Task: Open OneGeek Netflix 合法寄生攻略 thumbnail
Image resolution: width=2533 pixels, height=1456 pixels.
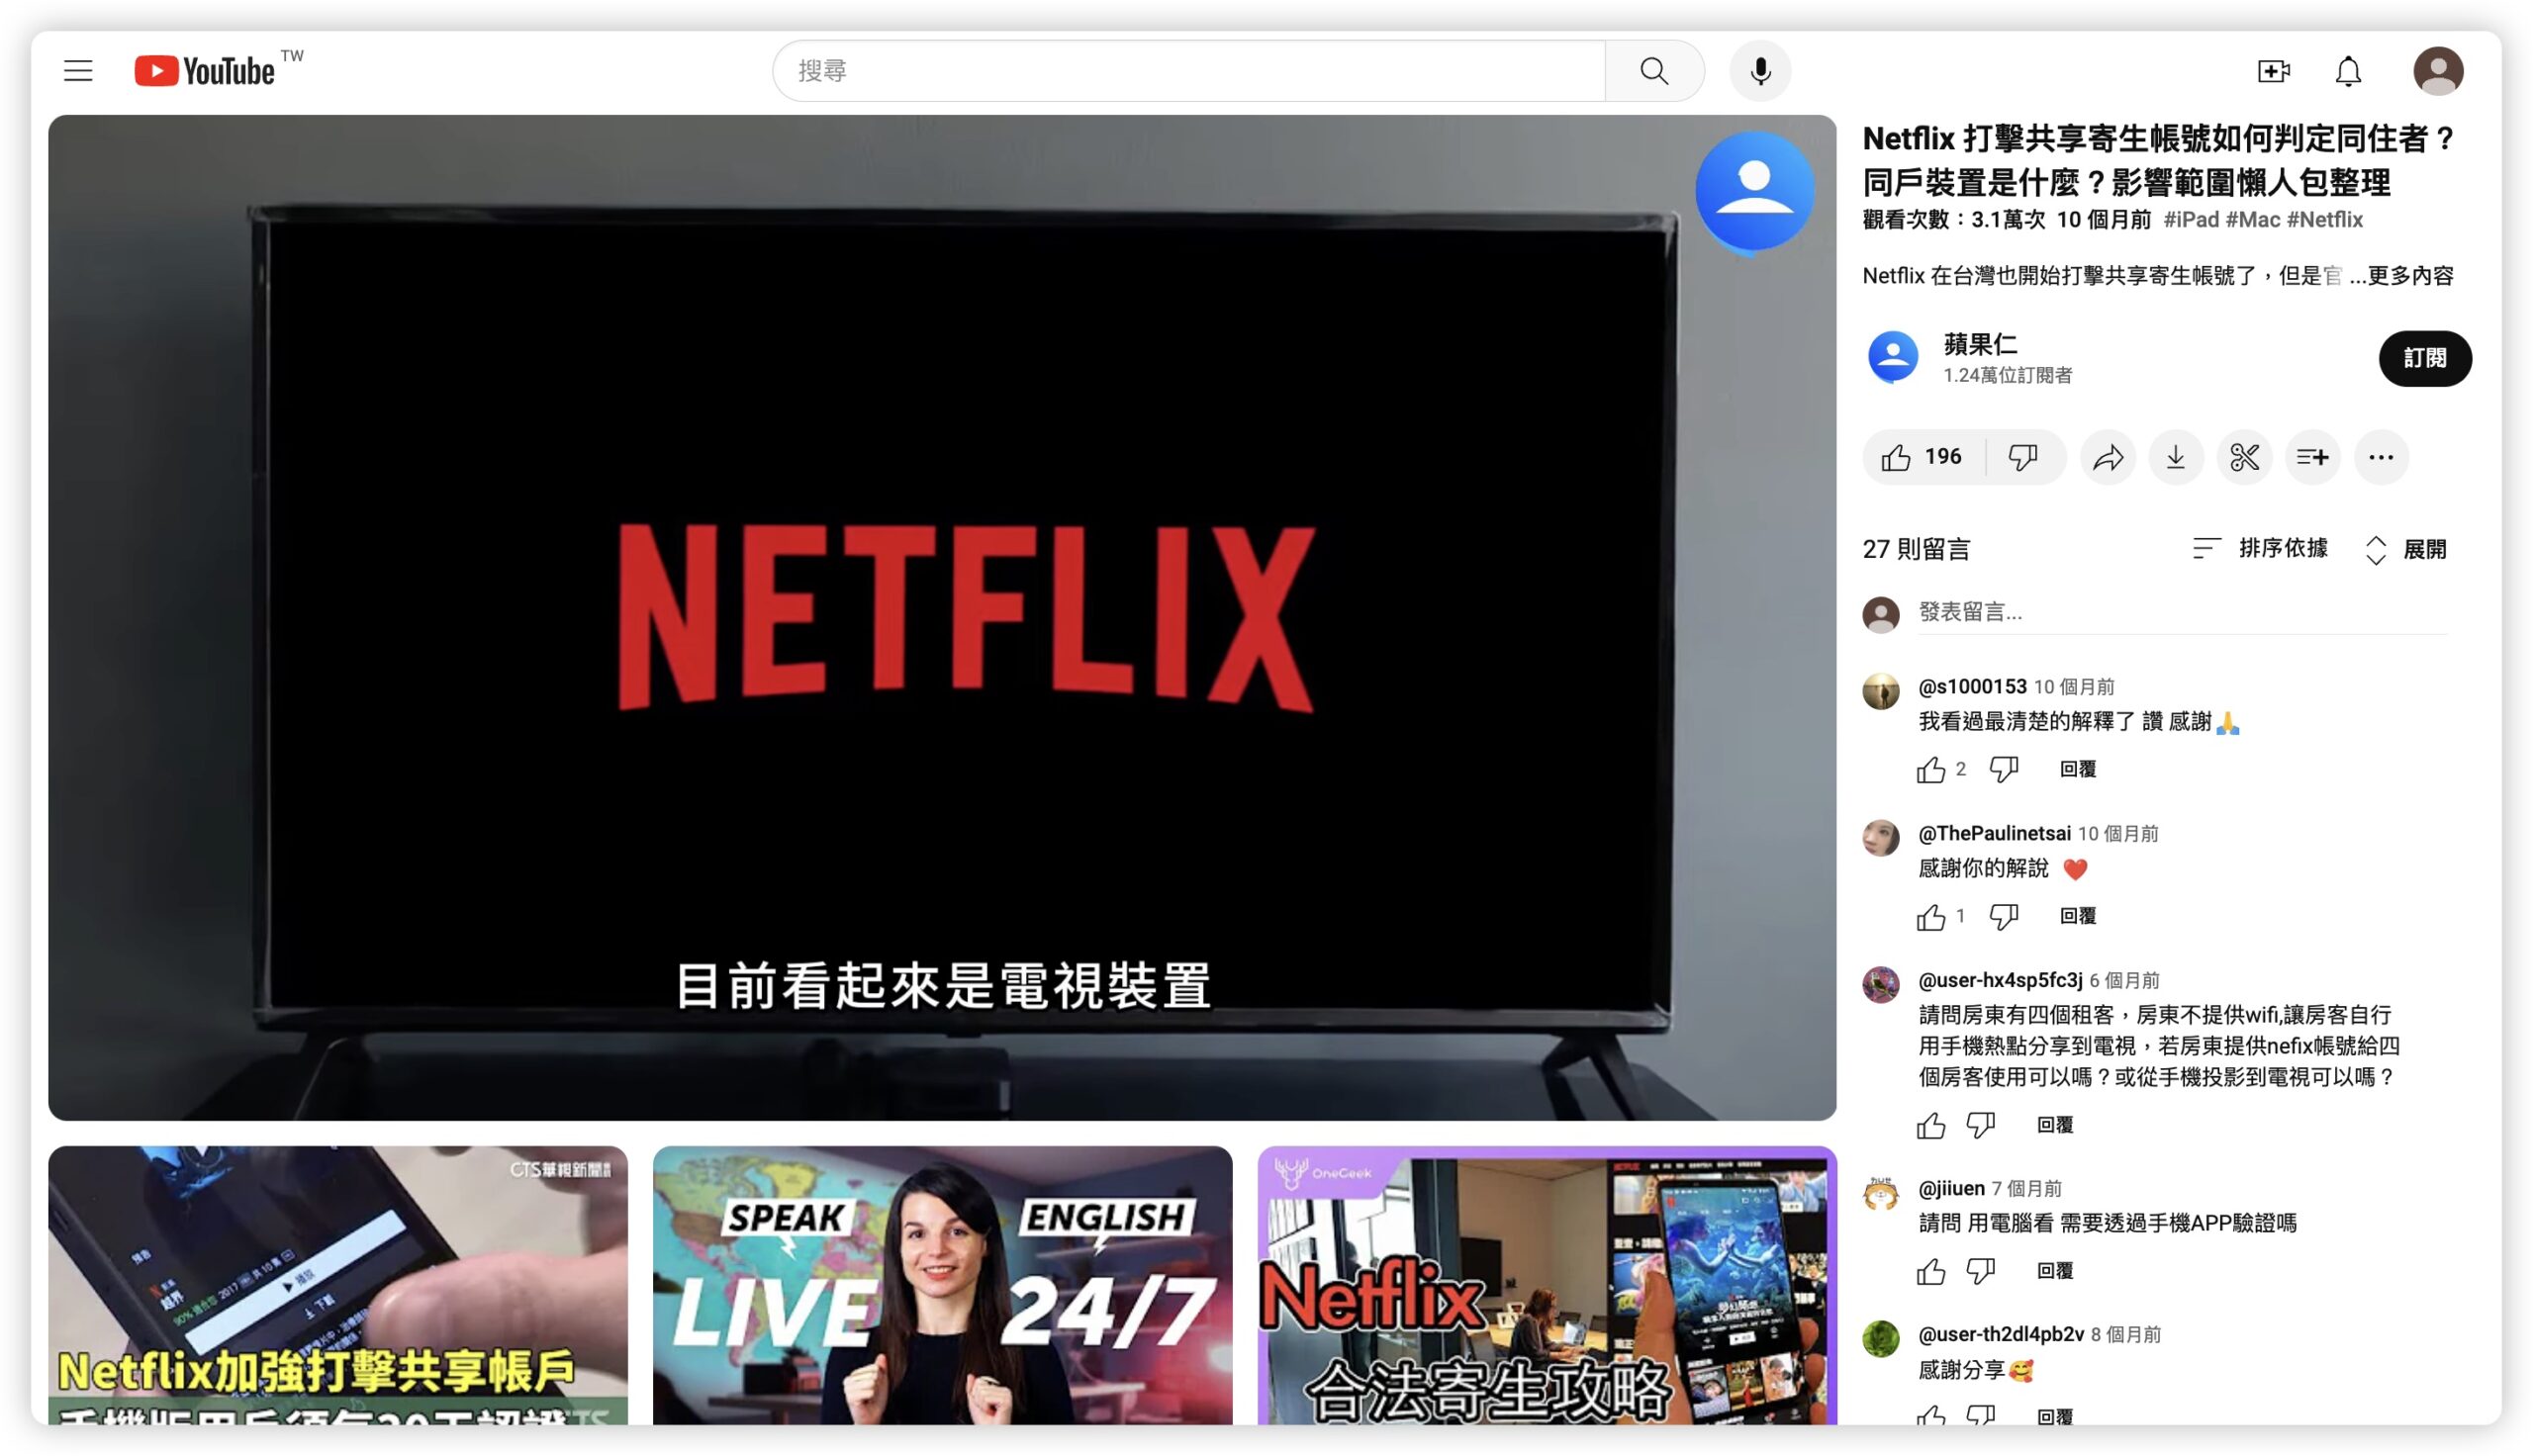Action: coord(1547,1286)
